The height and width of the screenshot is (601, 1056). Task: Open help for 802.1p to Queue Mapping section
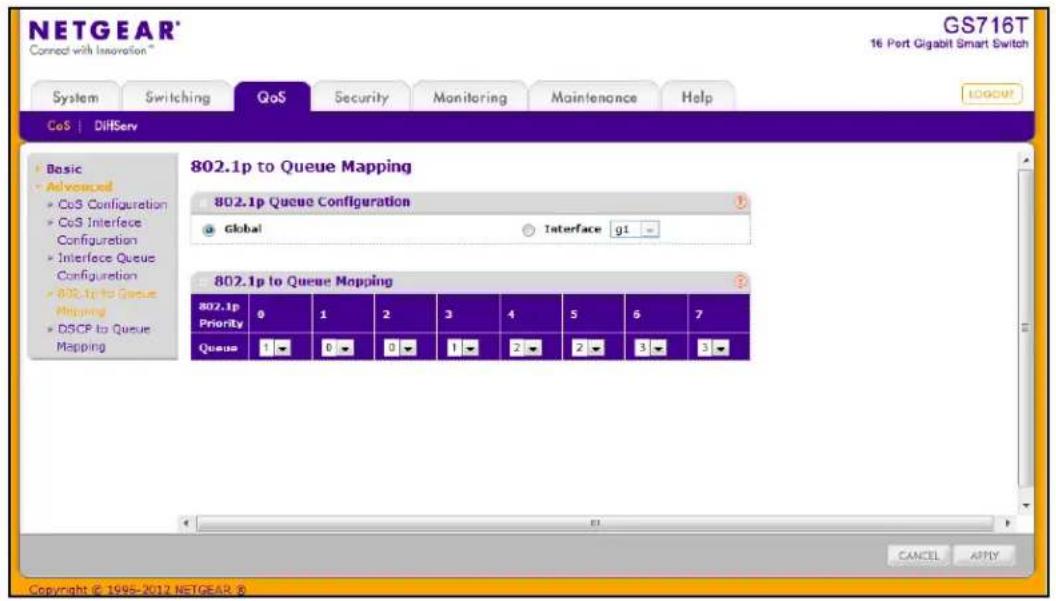pyautogui.click(x=740, y=282)
